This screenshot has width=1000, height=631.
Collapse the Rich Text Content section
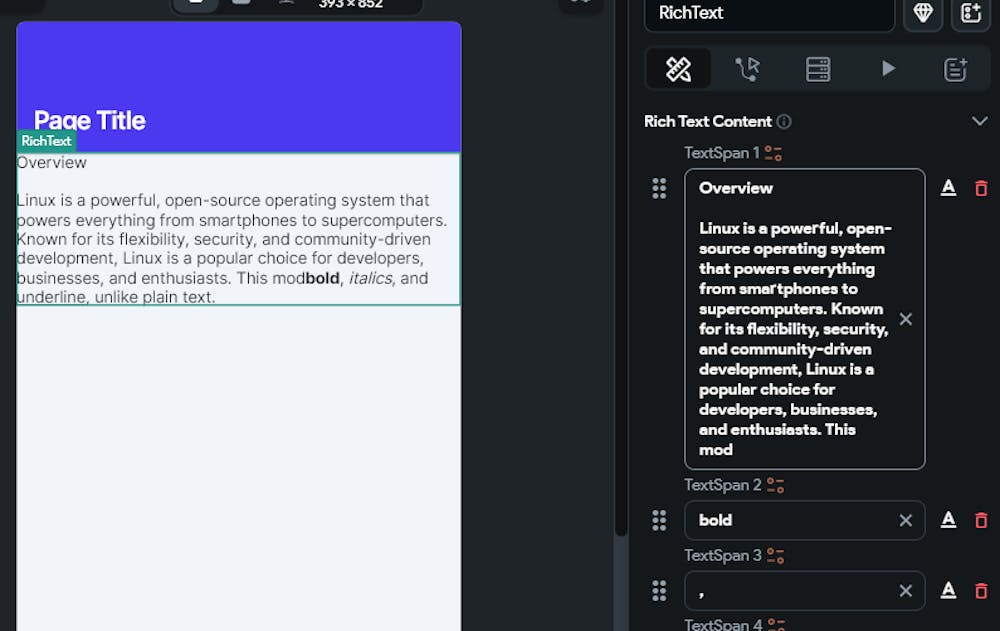point(980,121)
